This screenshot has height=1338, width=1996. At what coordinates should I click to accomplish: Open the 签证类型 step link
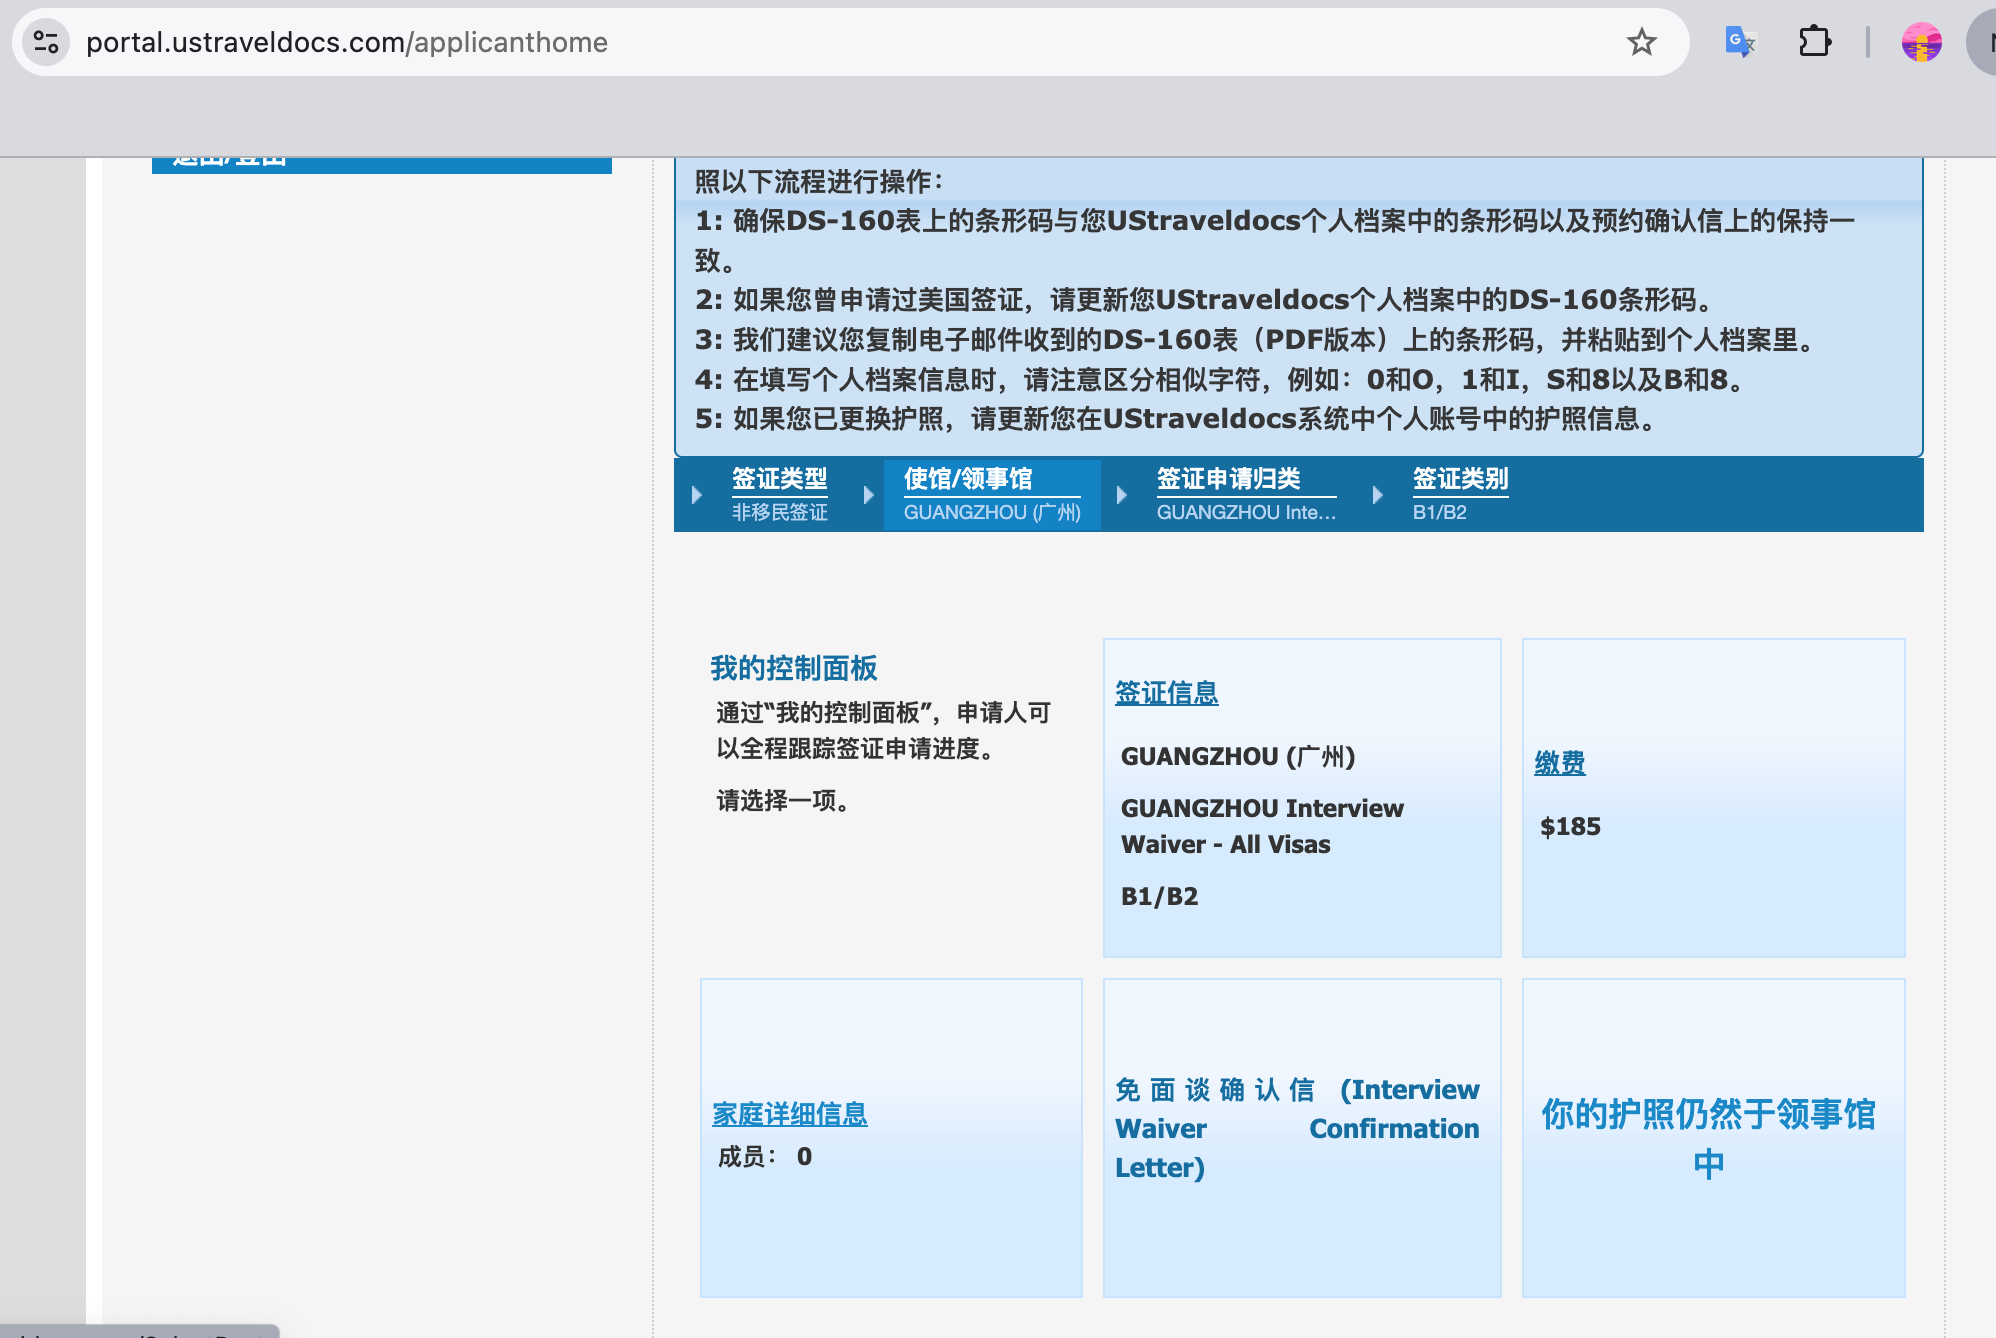(x=780, y=479)
